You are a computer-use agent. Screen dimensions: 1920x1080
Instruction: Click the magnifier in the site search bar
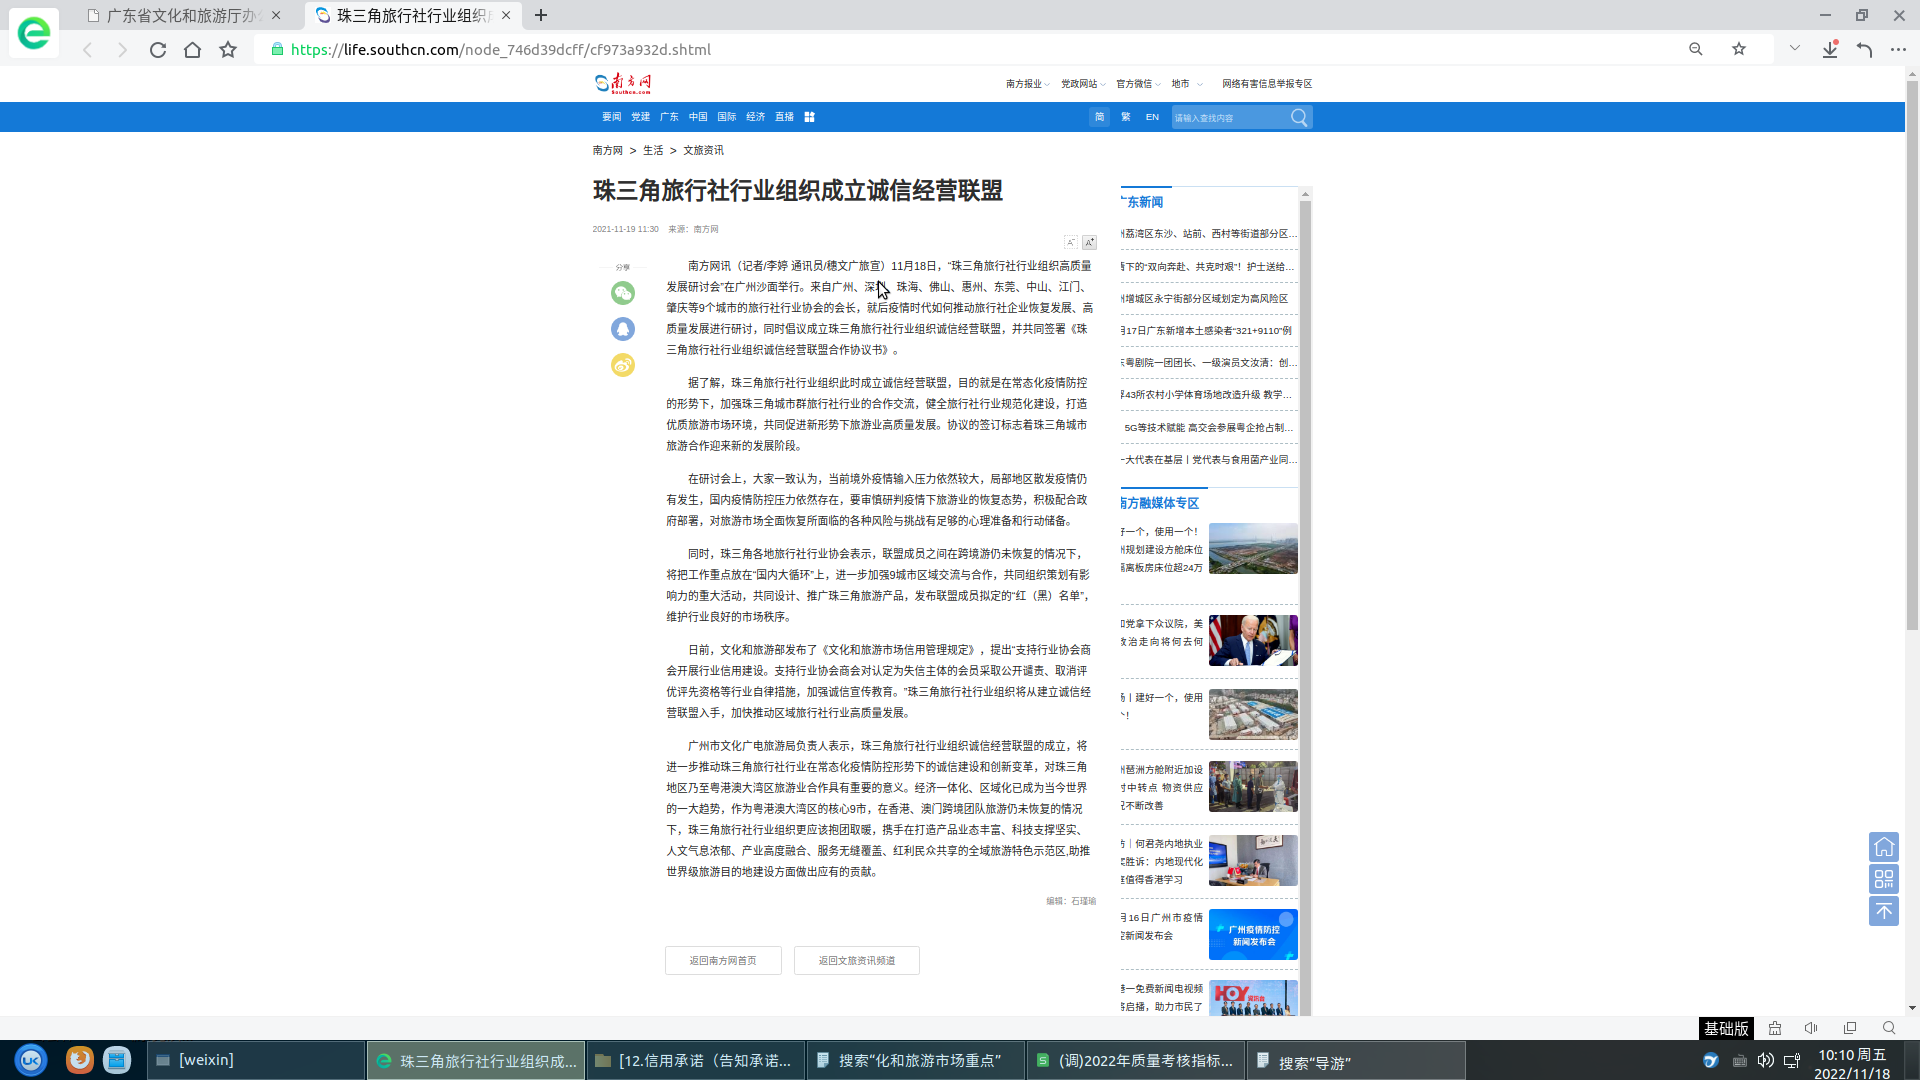tap(1298, 117)
